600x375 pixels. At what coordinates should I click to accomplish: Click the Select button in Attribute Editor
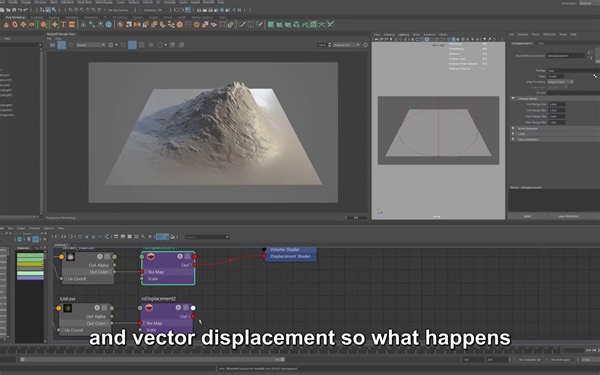[527, 216]
